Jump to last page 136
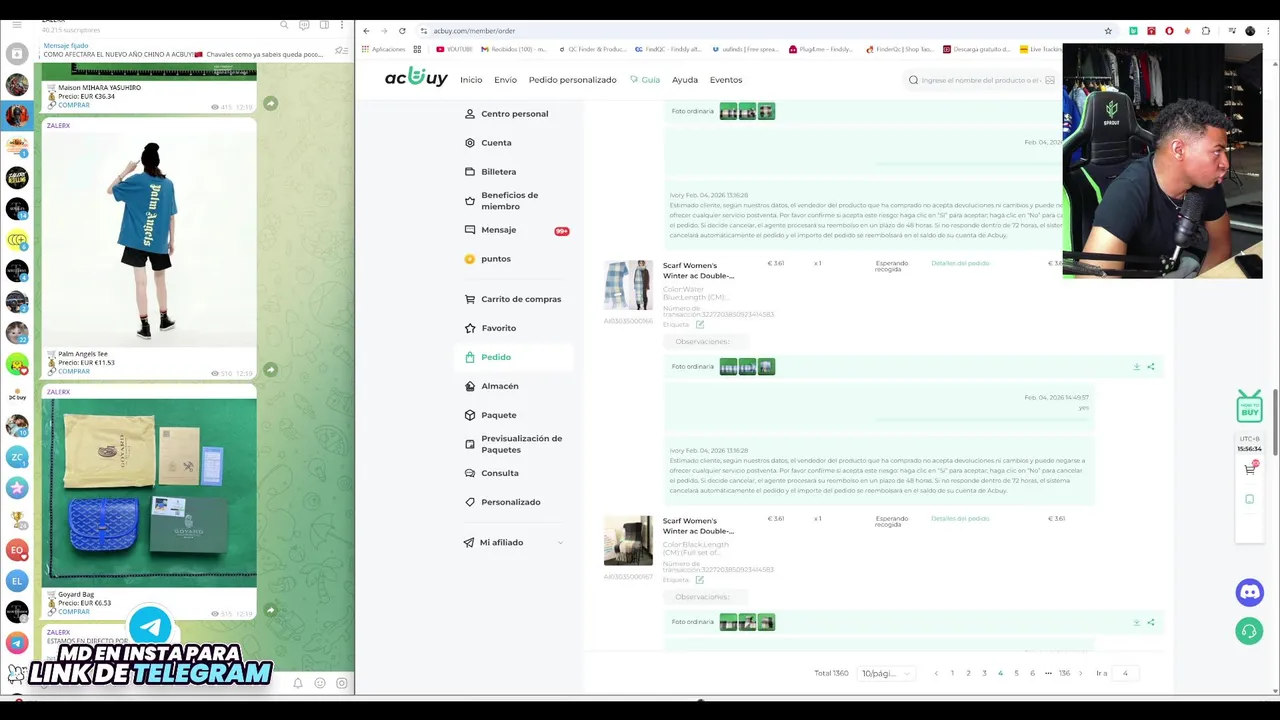This screenshot has width=1280, height=720. click(x=1064, y=673)
